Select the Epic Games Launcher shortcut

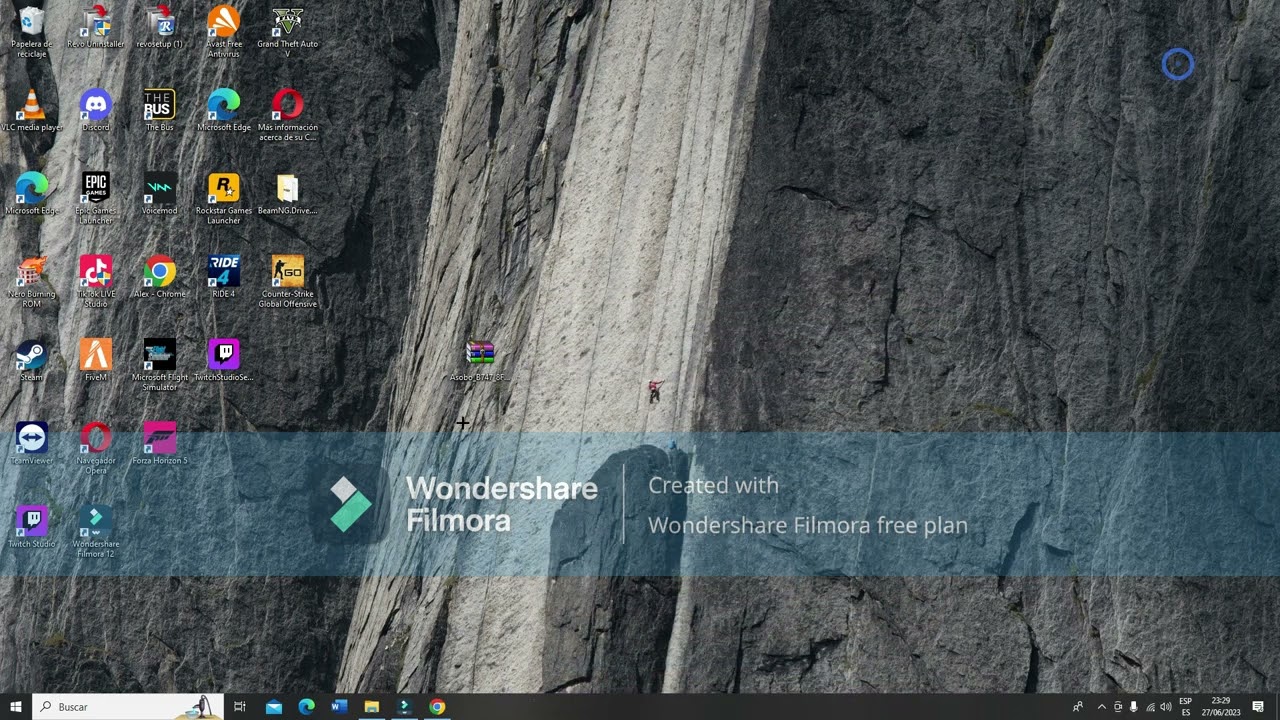pyautogui.click(x=96, y=198)
